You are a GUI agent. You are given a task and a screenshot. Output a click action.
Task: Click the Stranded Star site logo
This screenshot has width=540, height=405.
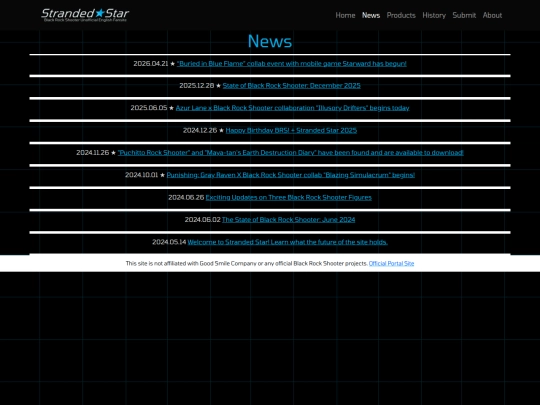tap(85, 15)
